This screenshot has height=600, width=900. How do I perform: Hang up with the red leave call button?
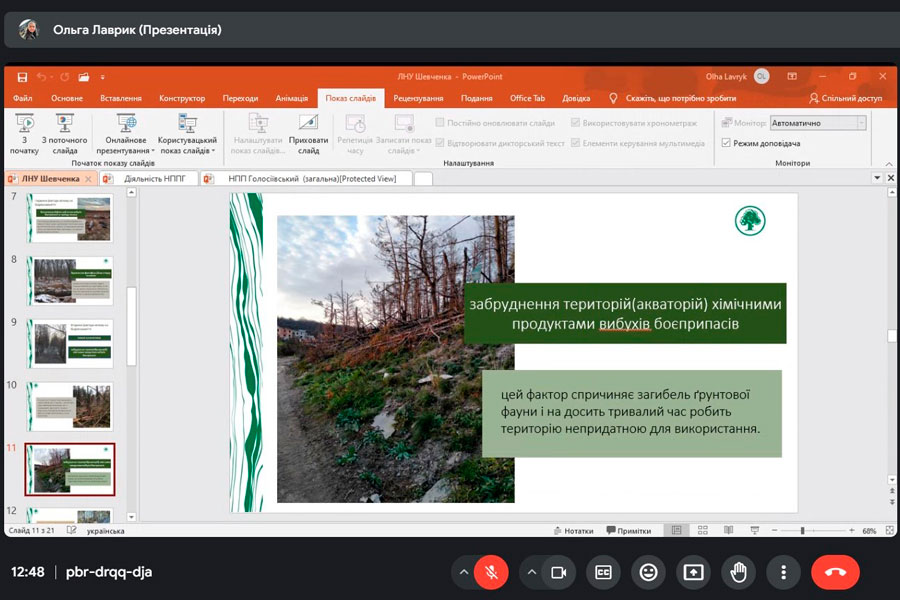(835, 572)
